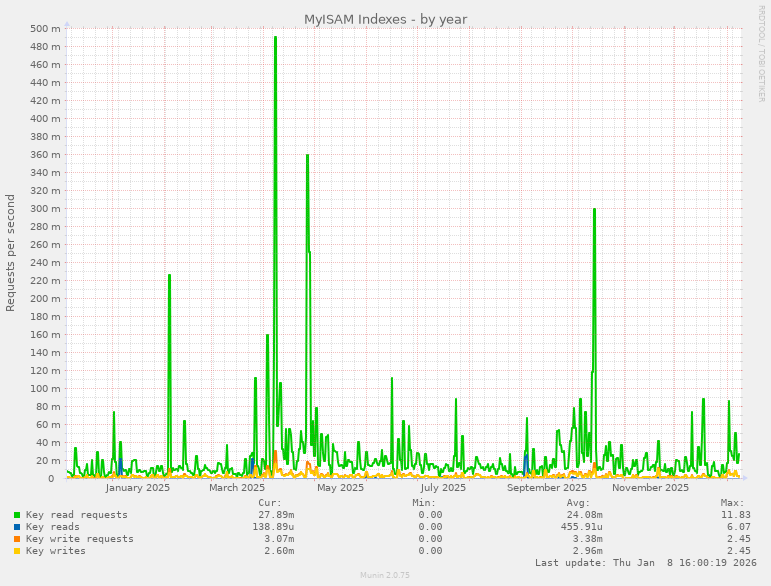Click the 'Requests per second' axis label

pos(10,253)
